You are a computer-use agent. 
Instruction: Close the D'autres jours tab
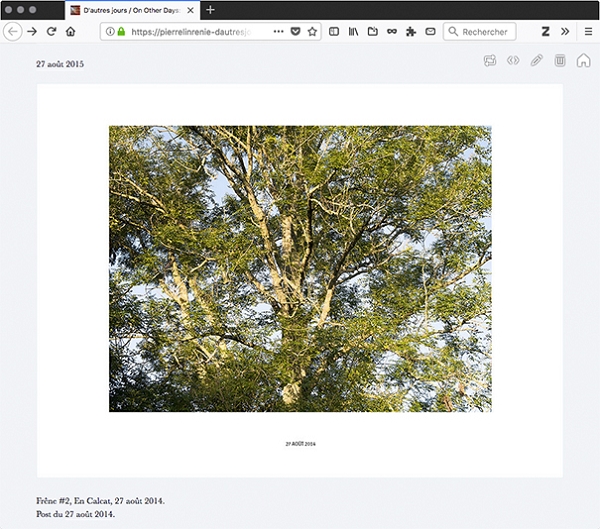(191, 10)
